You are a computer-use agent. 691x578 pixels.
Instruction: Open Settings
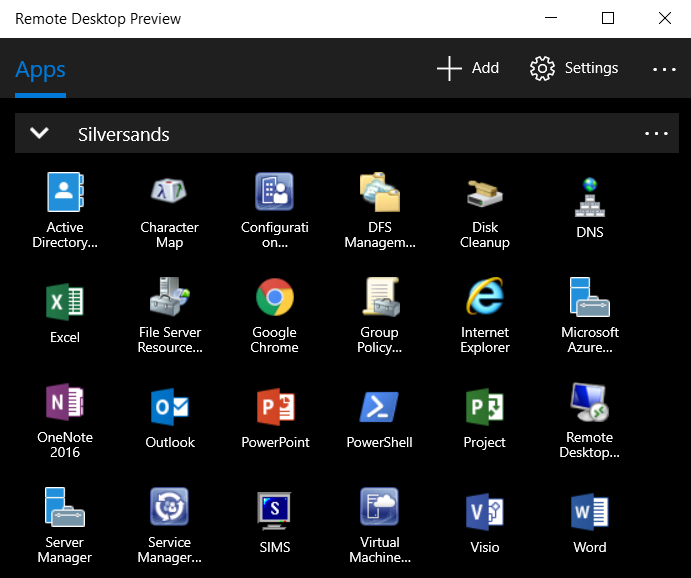[574, 68]
